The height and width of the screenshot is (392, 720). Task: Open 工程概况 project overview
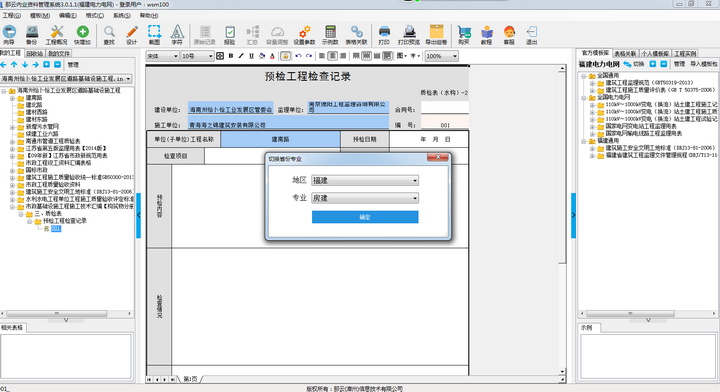56,35
